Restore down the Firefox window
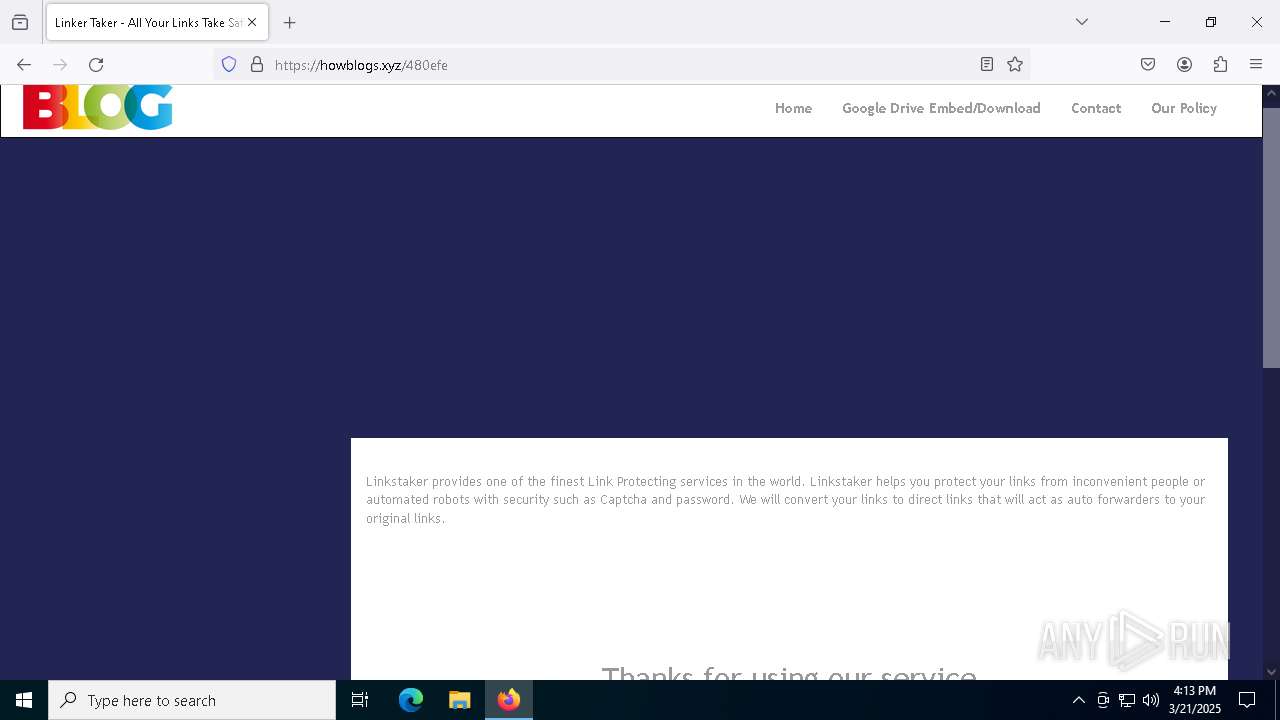The height and width of the screenshot is (720, 1280). click(1211, 22)
